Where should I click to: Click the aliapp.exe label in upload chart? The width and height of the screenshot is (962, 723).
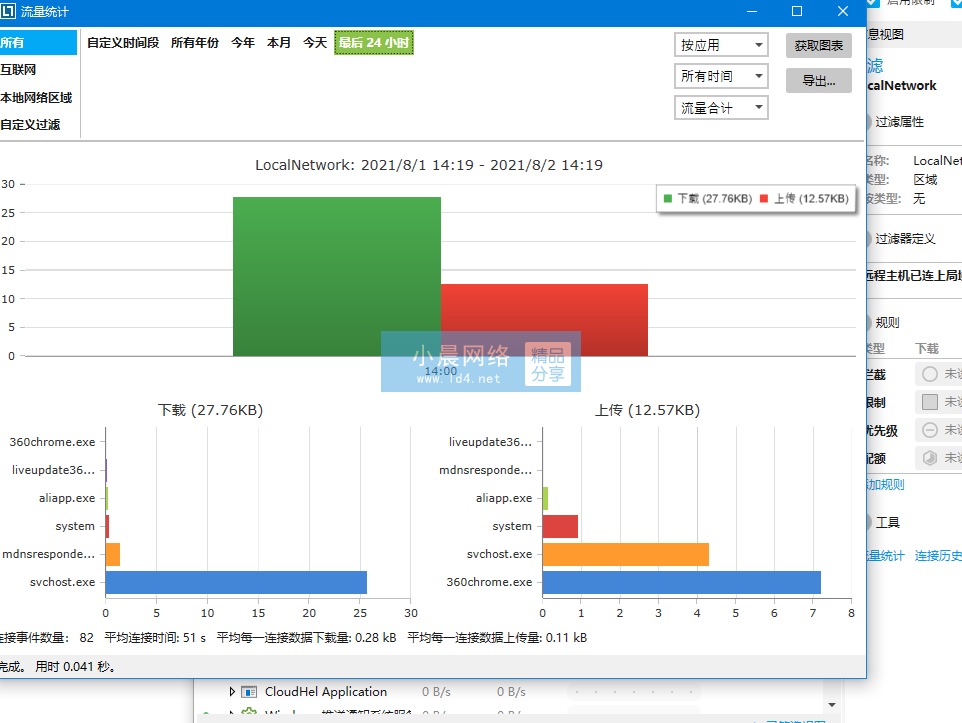504,498
